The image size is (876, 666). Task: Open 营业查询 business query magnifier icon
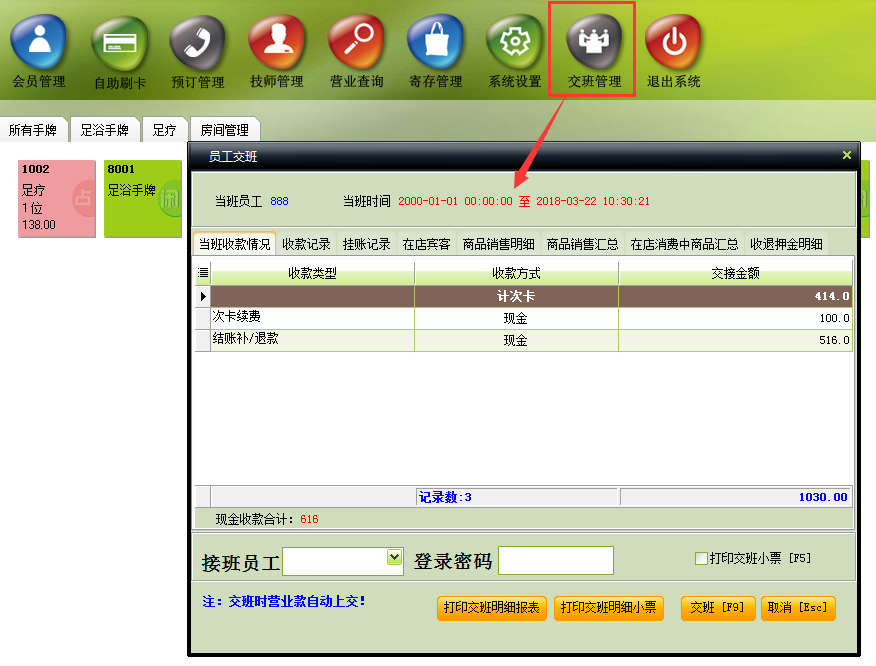pos(356,42)
